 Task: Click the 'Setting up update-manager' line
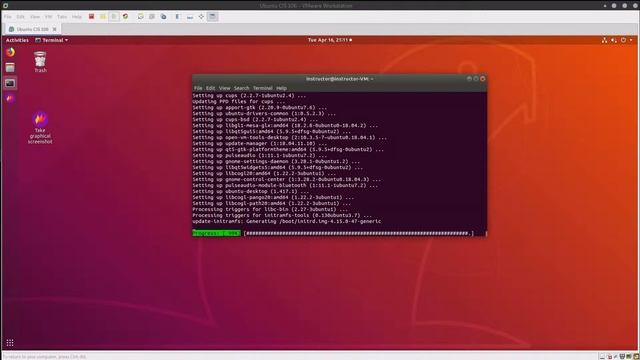[x=260, y=144]
